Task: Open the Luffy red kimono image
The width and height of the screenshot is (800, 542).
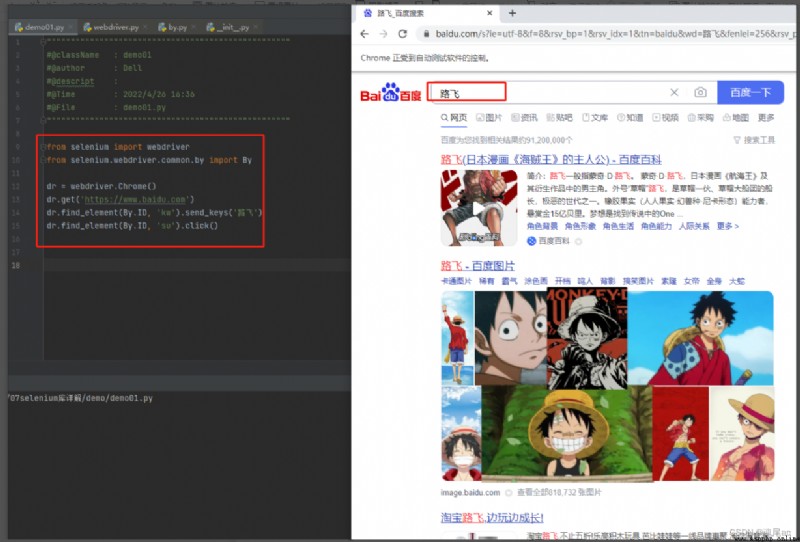Action: [x=701, y=338]
